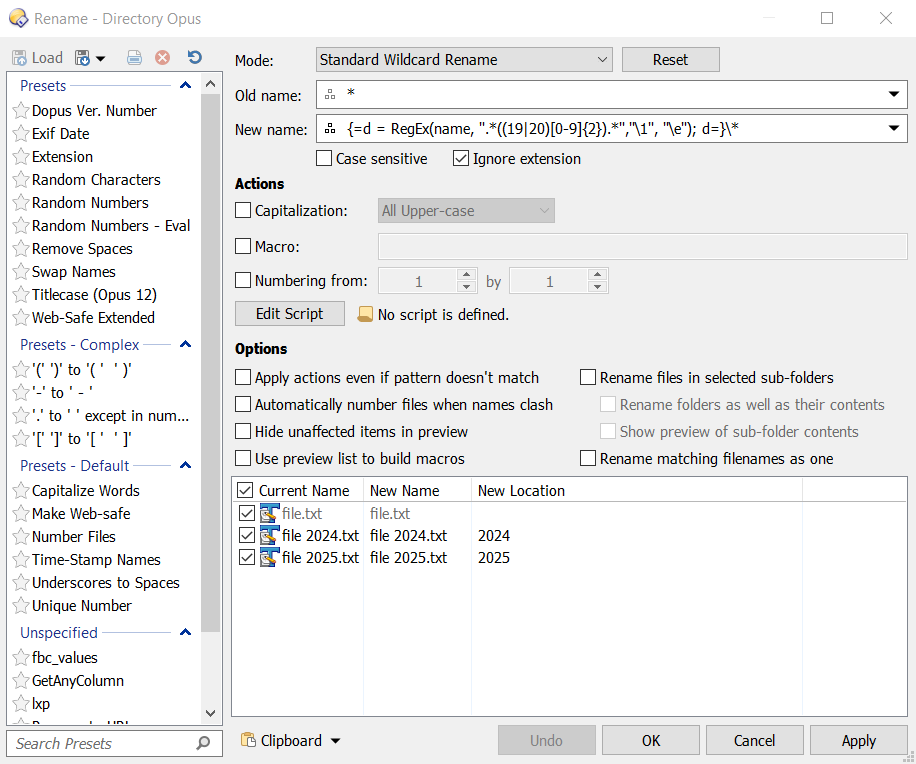Click the Load presets icon
Viewport: 916px width, 764px height.
coord(19,58)
